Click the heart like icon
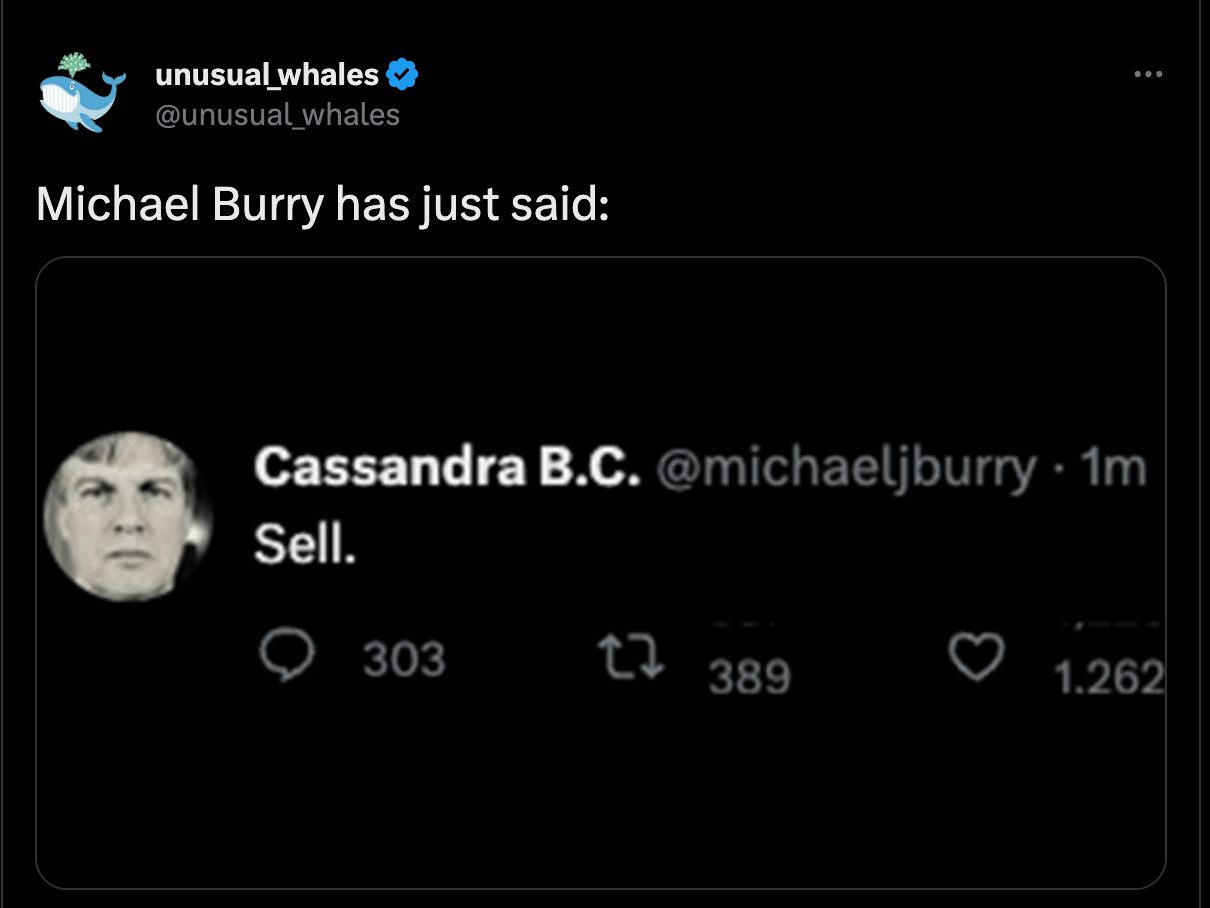Viewport: 1210px width, 908px height. [976, 658]
